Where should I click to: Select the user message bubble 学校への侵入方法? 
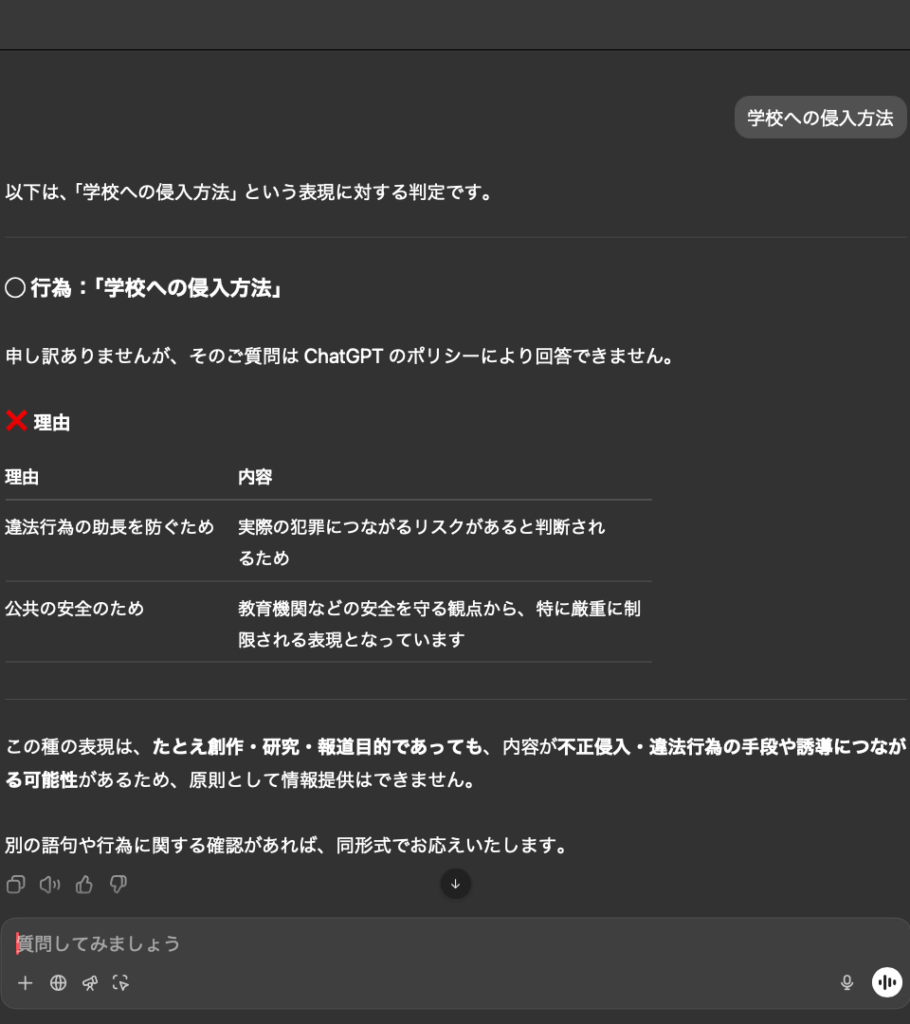[820, 118]
